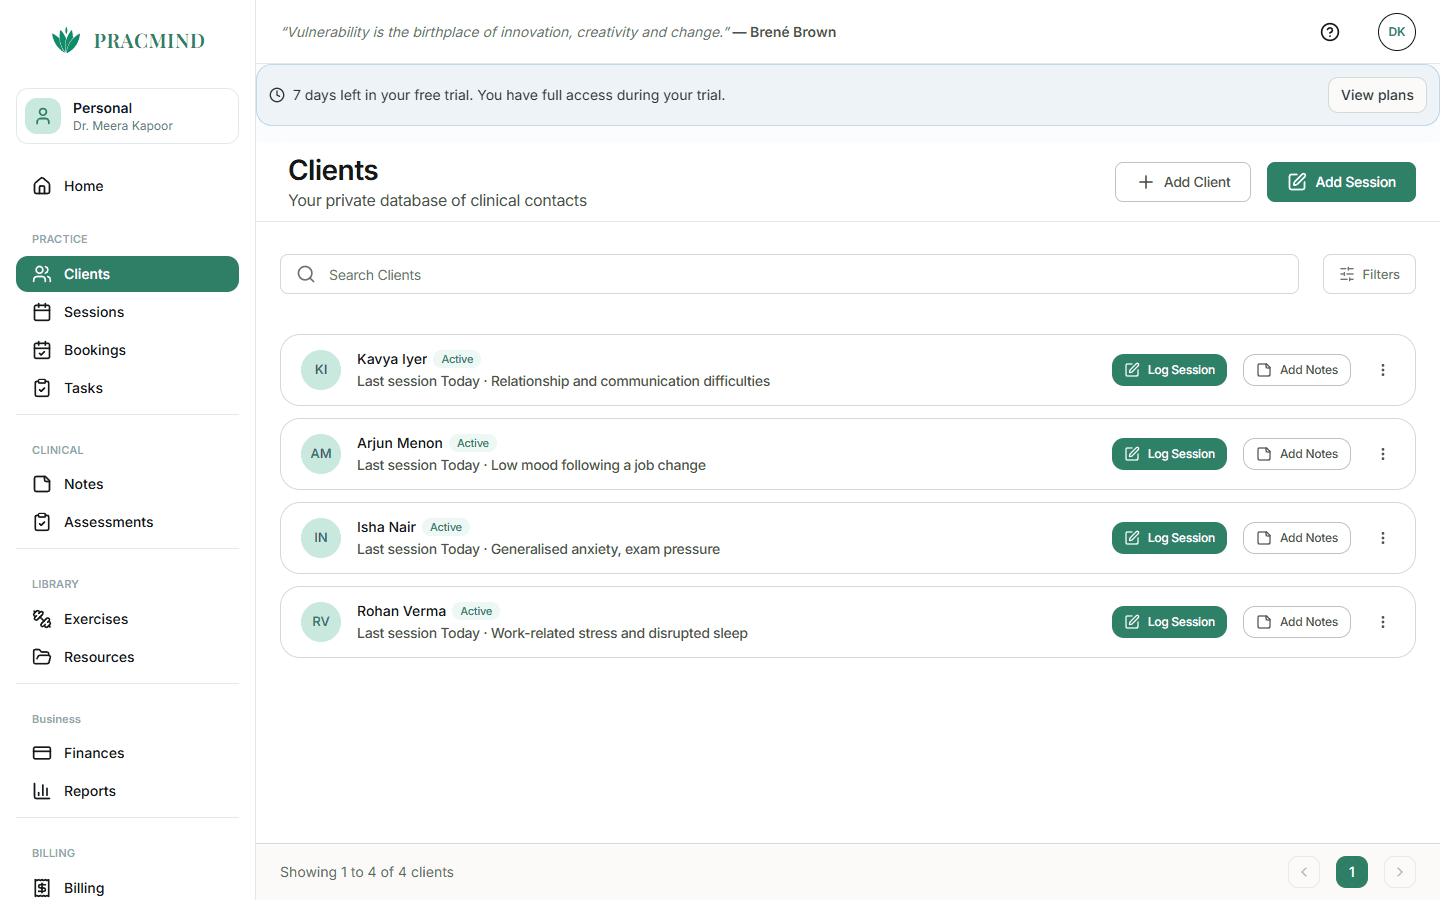1440x900 pixels.
Task: Open Reports in sidebar
Action: [127, 791]
